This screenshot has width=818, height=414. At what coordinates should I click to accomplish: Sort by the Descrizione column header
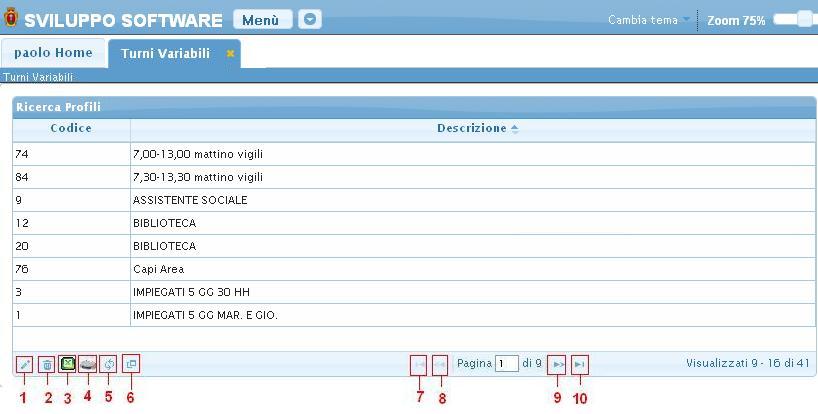(x=477, y=128)
